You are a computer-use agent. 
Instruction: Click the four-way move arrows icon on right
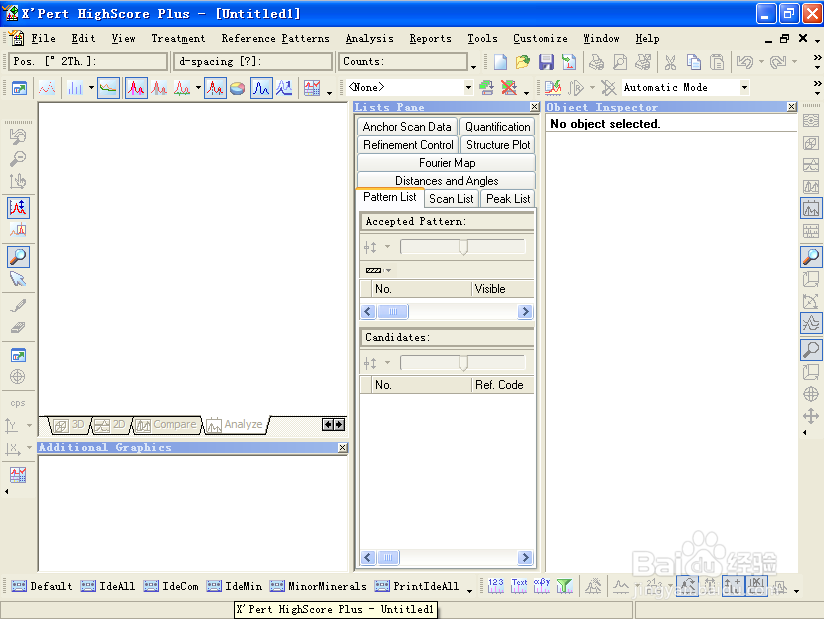click(811, 416)
